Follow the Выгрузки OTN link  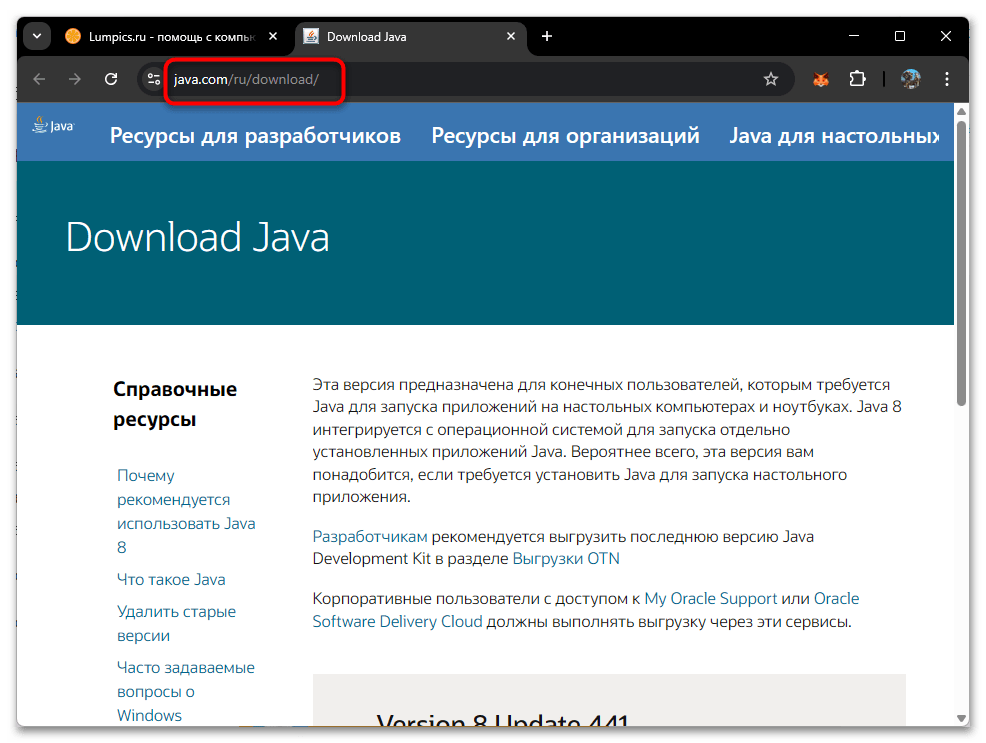(x=566, y=559)
